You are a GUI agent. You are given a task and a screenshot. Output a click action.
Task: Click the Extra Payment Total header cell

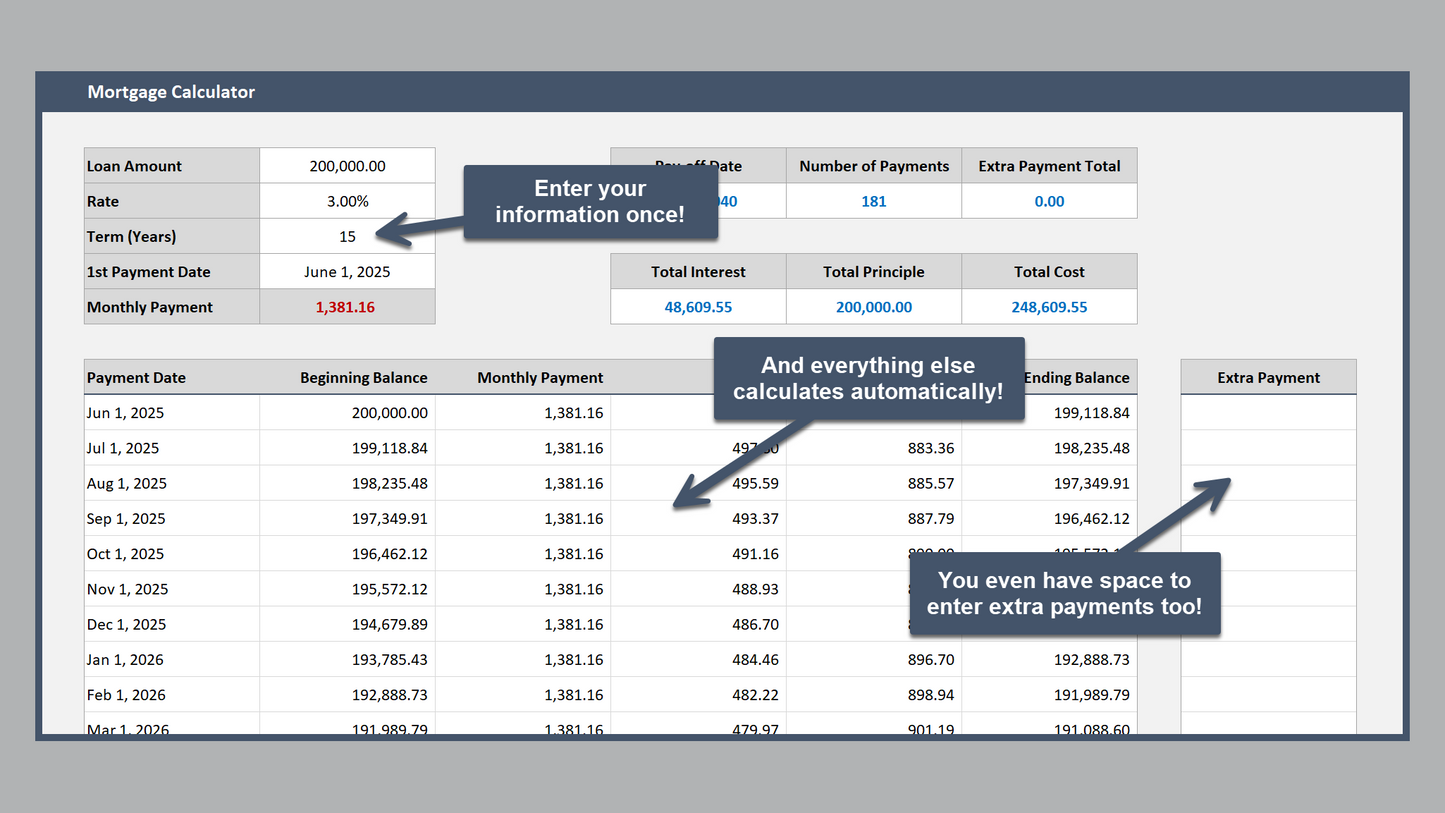click(x=1049, y=166)
